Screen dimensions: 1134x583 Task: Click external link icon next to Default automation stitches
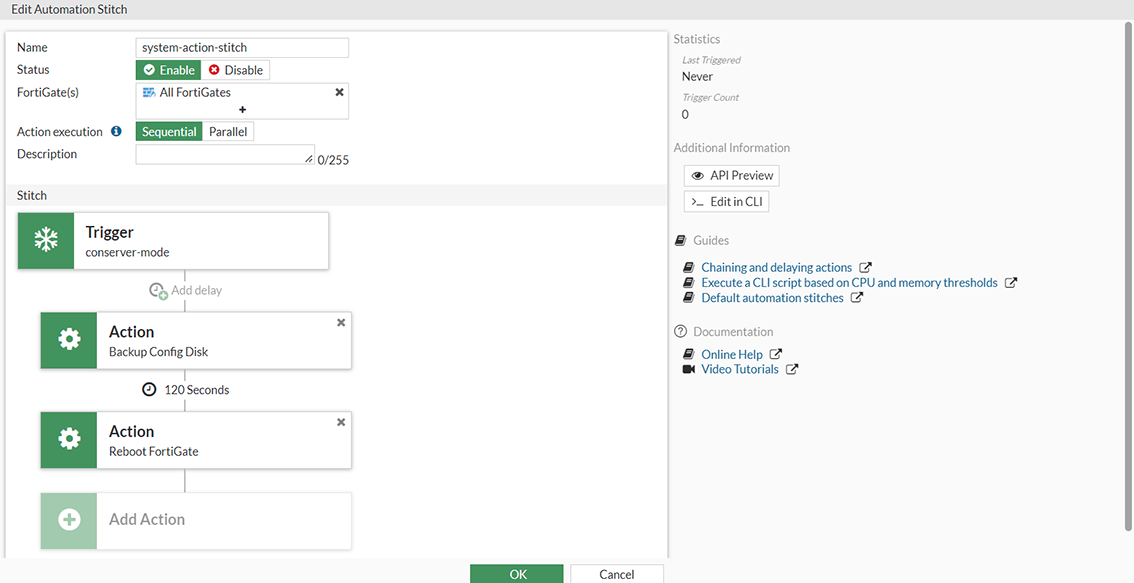[856, 298]
